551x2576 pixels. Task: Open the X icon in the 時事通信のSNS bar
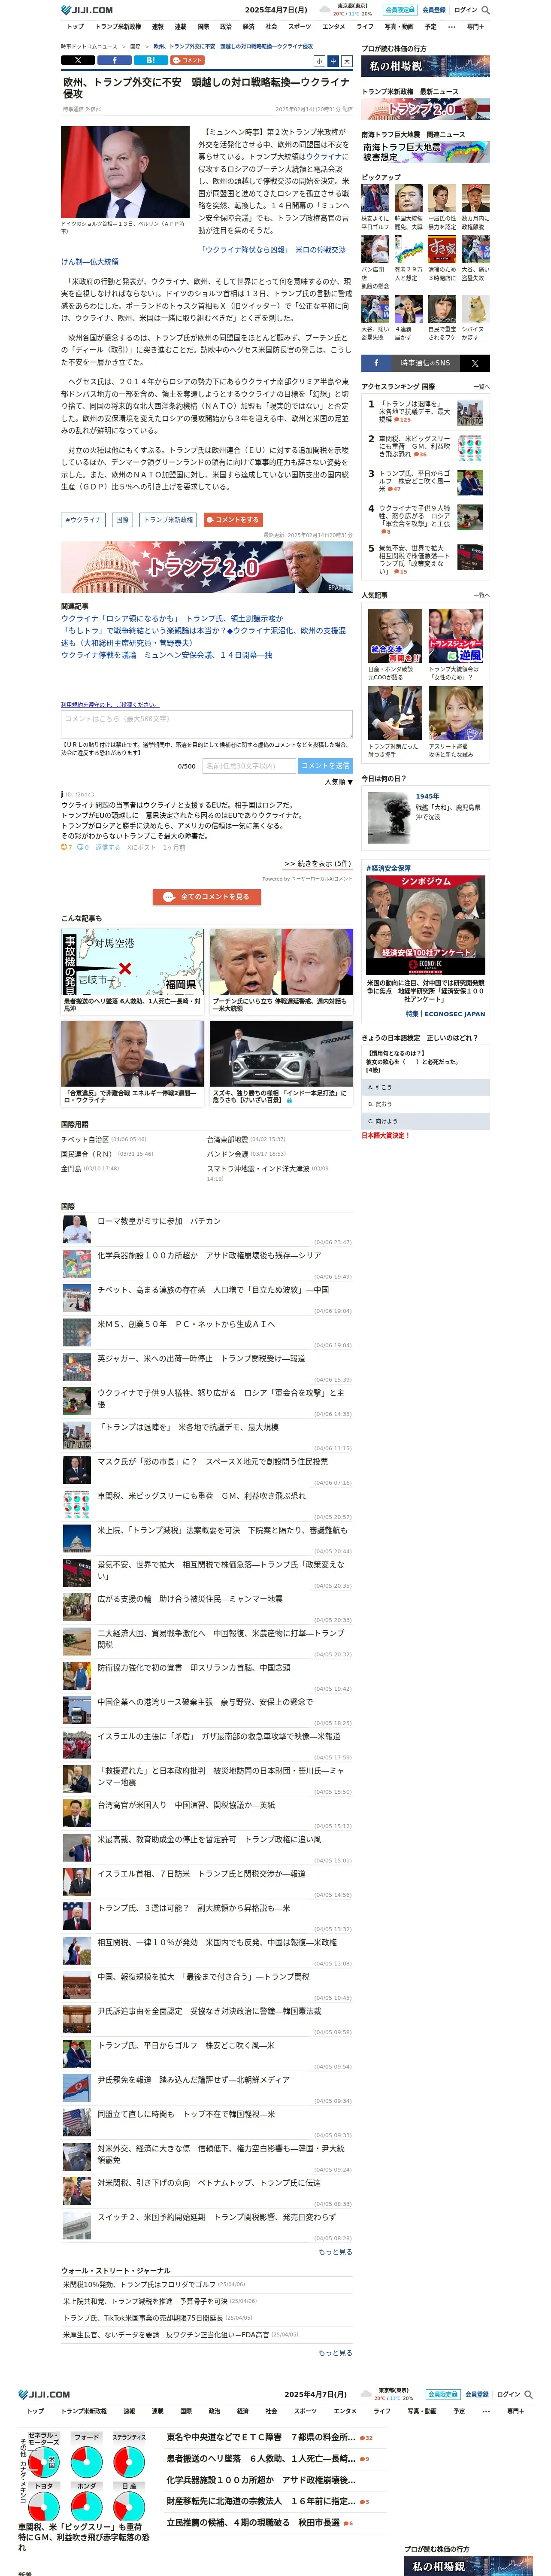pos(475,363)
